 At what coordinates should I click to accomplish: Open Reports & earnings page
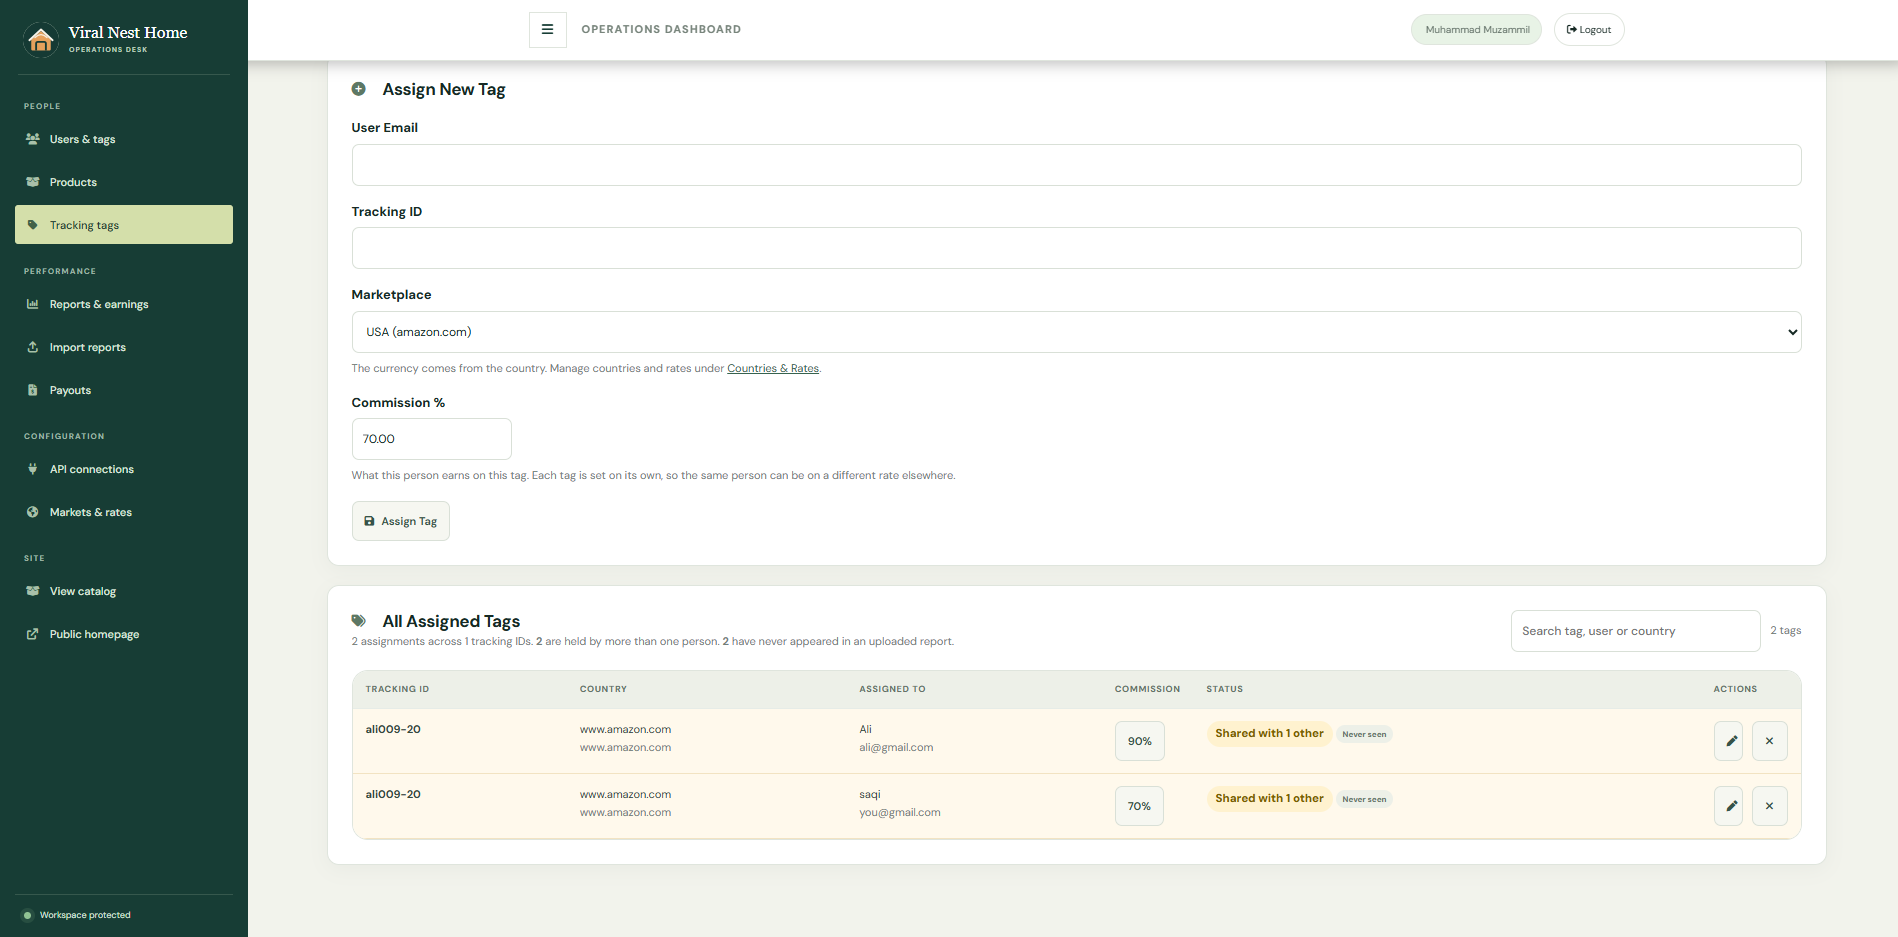124,304
